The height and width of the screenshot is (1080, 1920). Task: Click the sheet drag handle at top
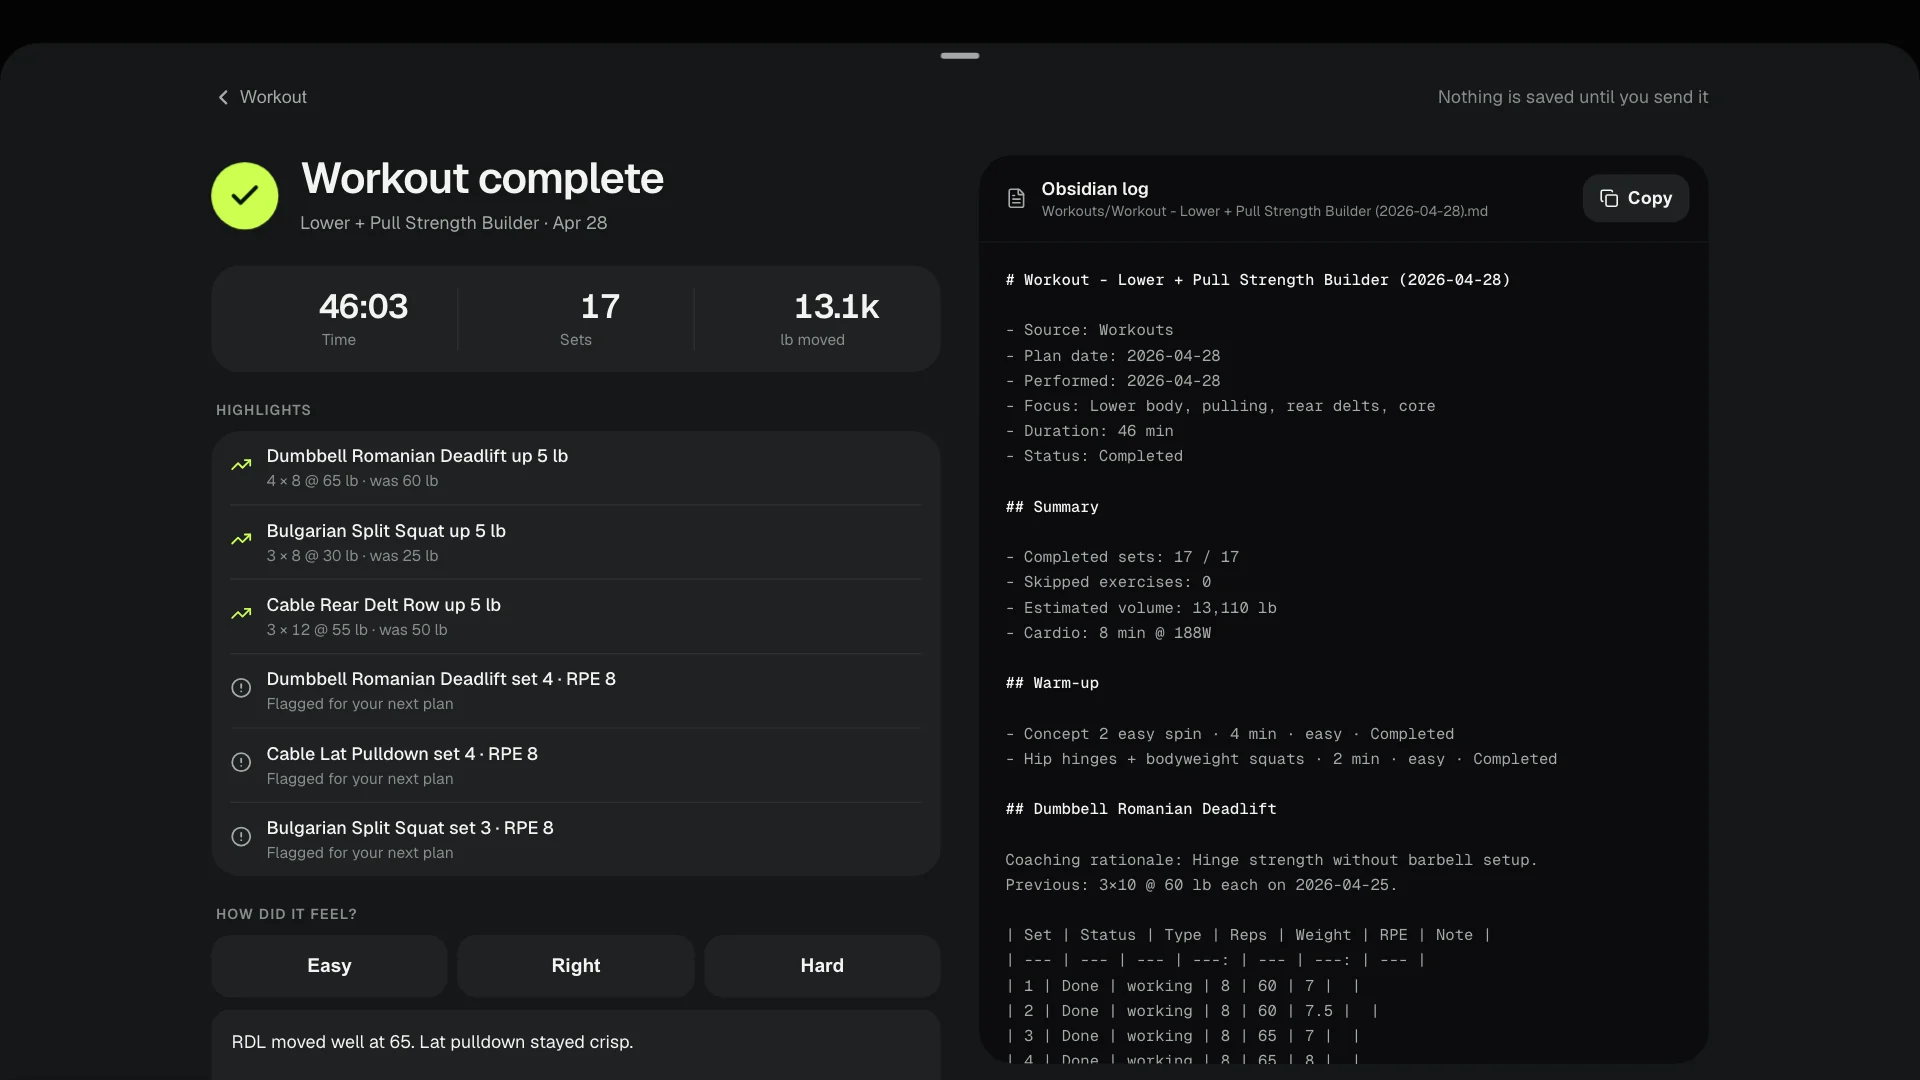click(960, 56)
